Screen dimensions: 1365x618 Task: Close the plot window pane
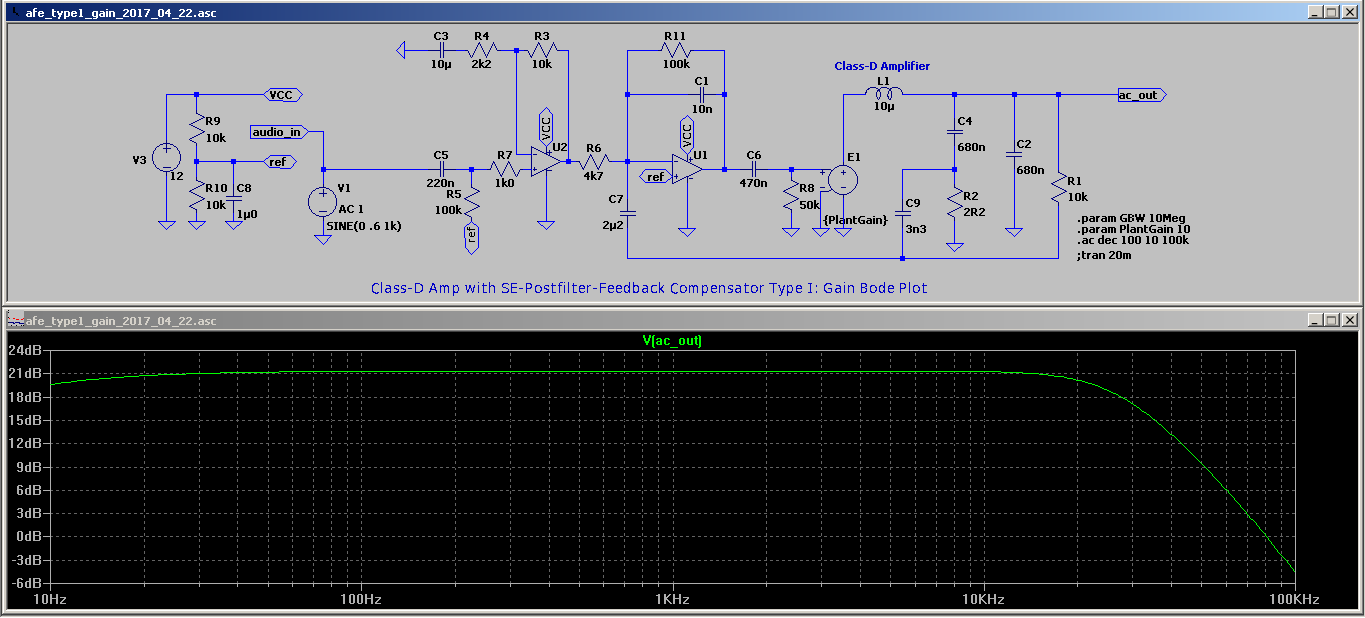click(x=1349, y=320)
